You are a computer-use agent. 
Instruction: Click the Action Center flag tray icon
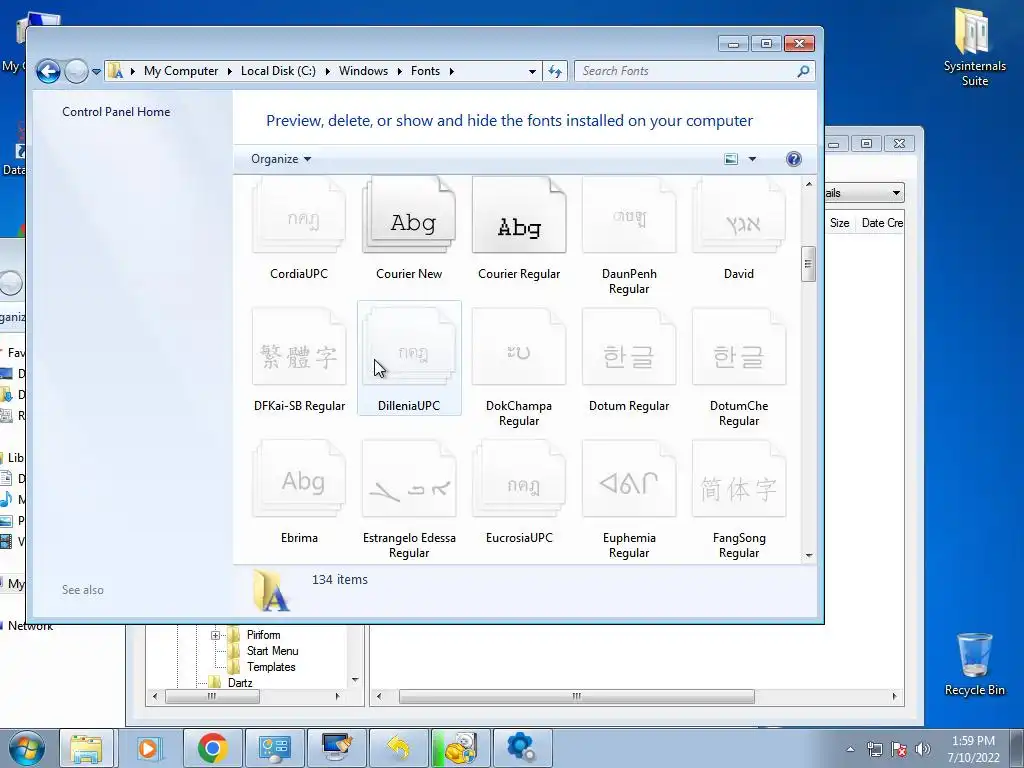coord(899,749)
